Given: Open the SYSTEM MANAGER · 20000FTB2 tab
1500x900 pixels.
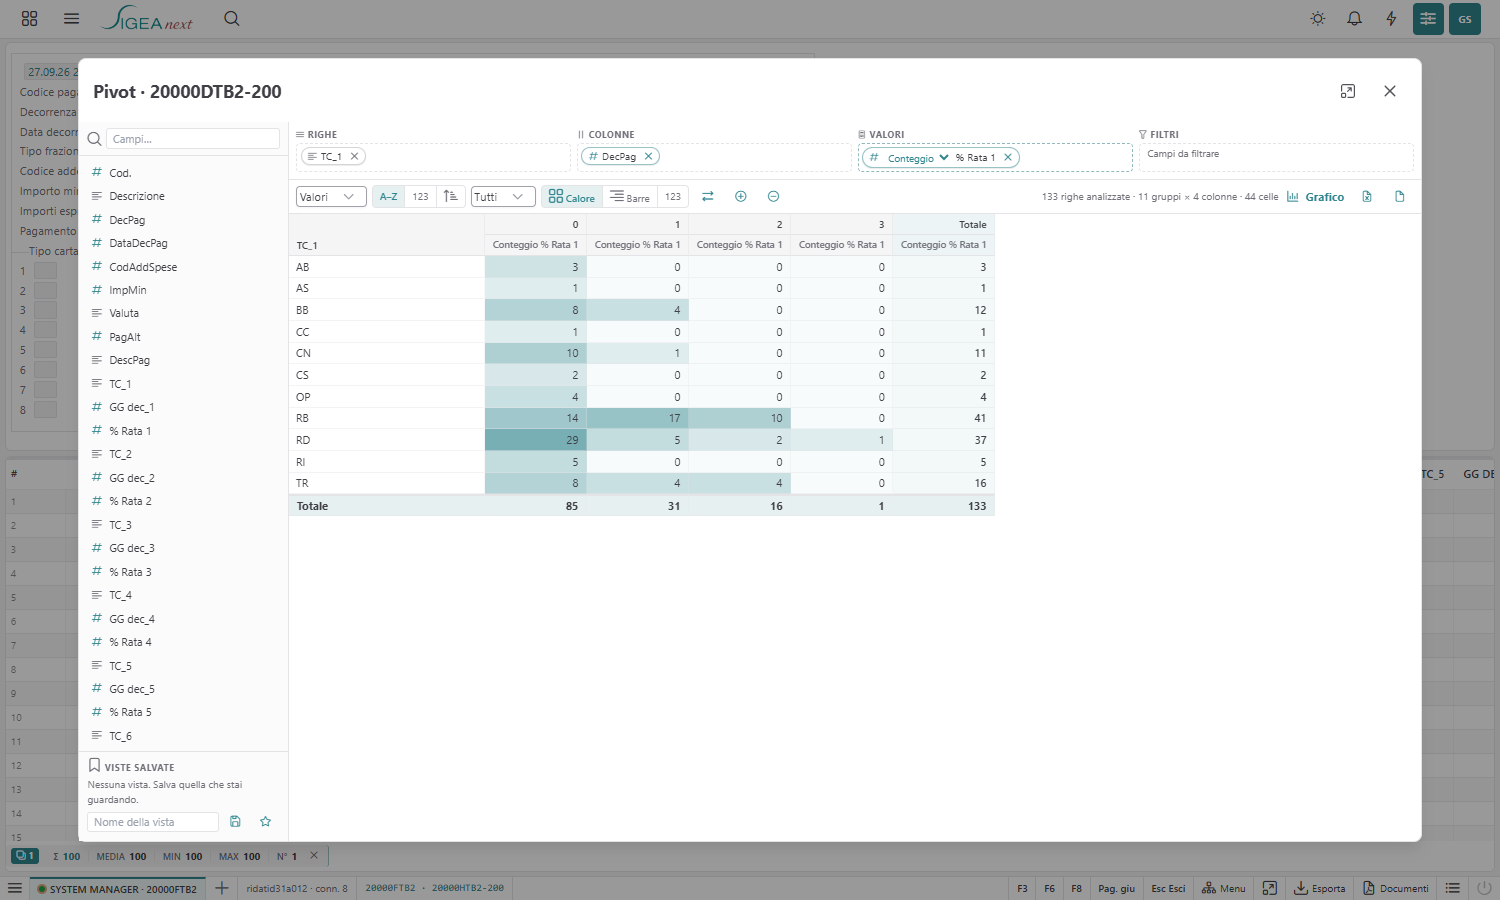Looking at the screenshot, I should pos(117,888).
